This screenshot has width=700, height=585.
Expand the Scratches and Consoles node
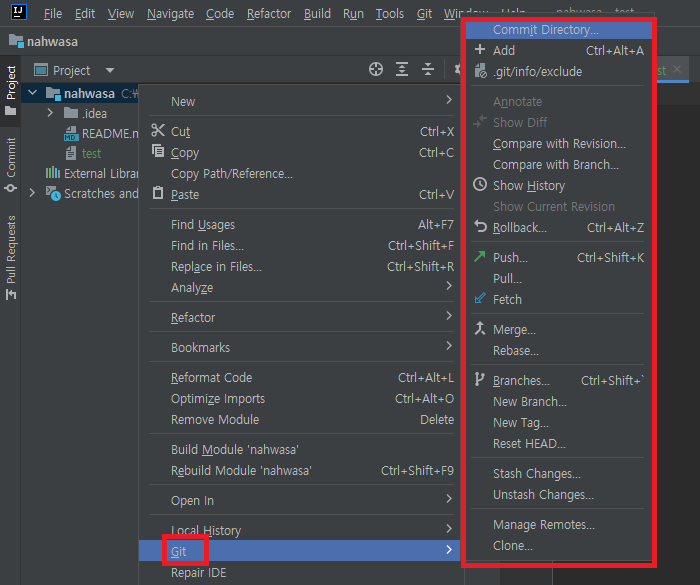pos(32,193)
